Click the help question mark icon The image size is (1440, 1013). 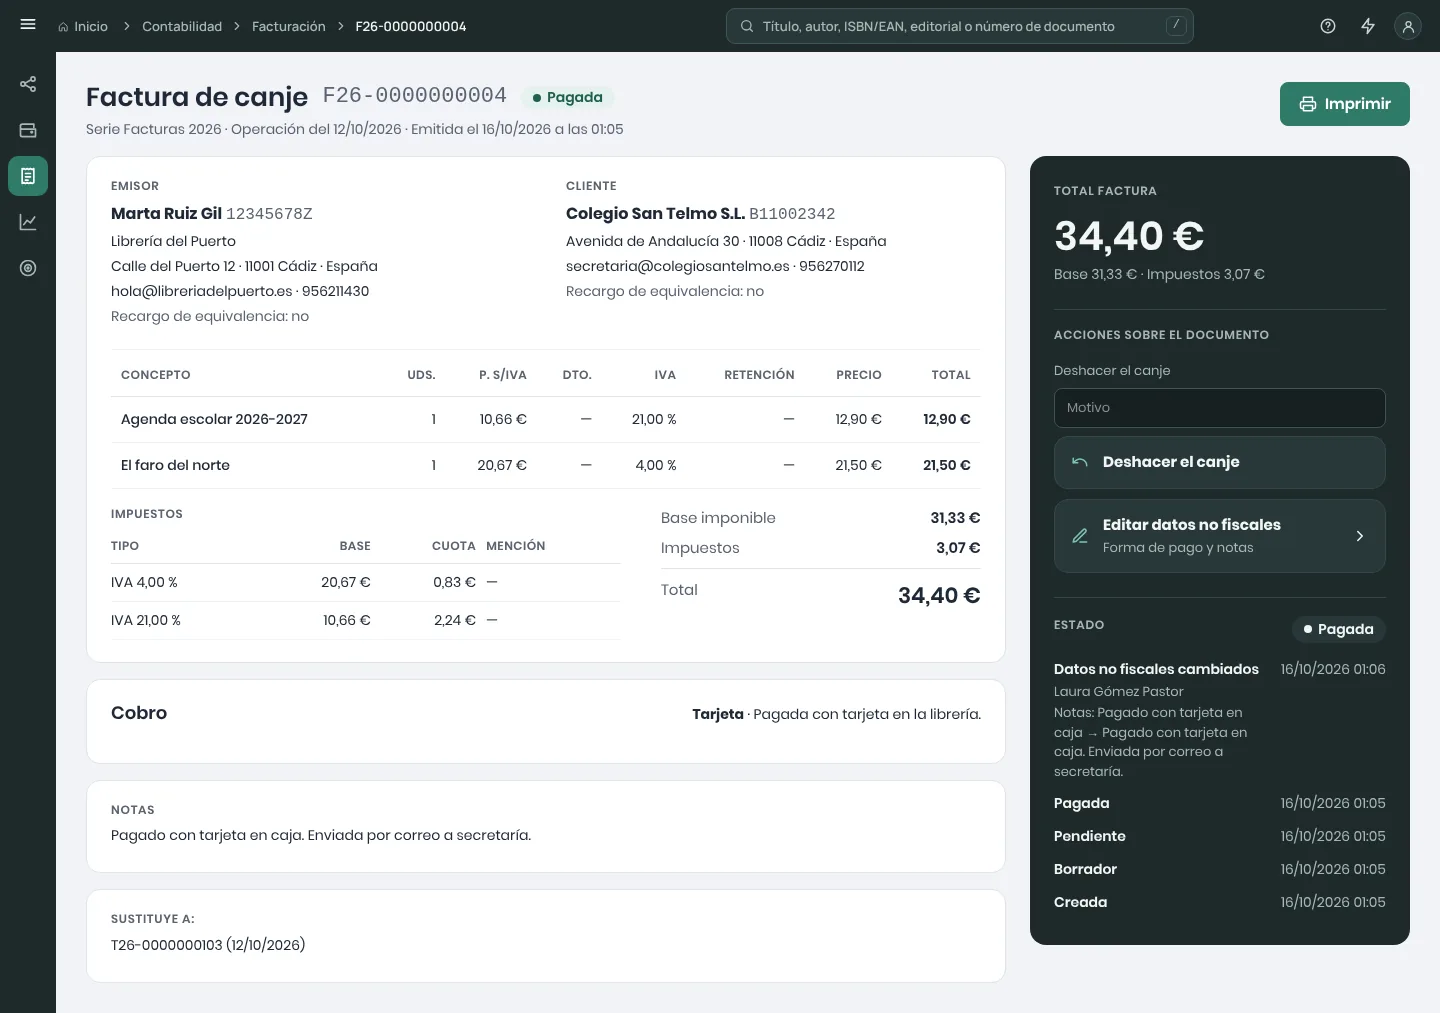coord(1328,26)
